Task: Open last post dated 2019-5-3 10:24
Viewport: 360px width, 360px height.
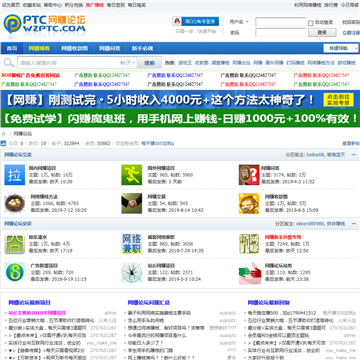Action: [x=184, y=279]
